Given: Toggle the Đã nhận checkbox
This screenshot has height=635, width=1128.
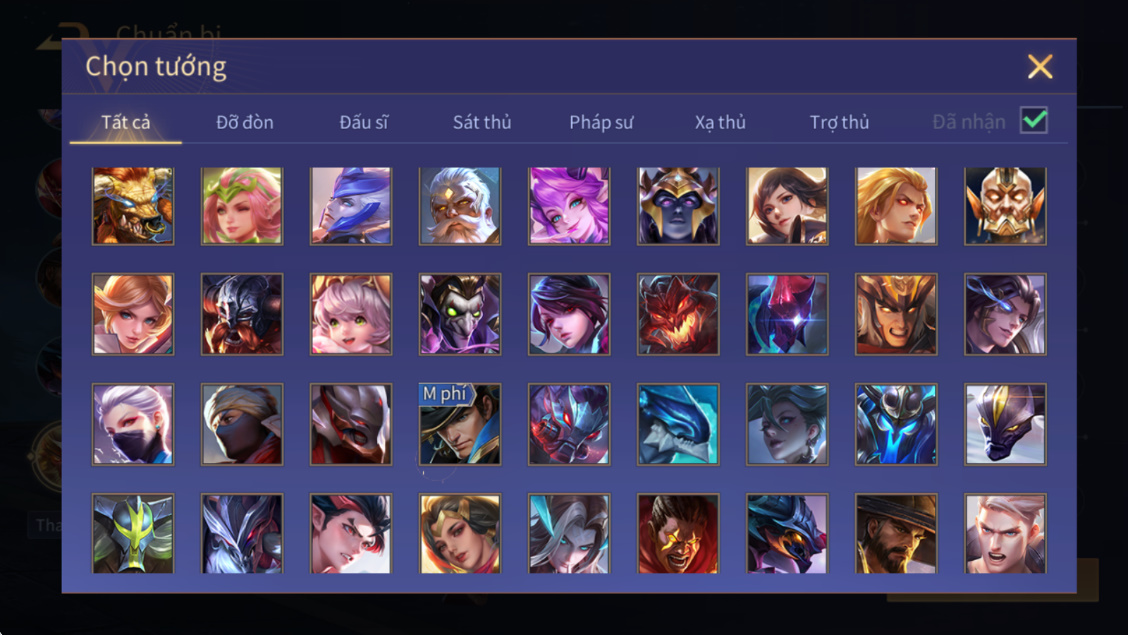Looking at the screenshot, I should tap(1034, 120).
